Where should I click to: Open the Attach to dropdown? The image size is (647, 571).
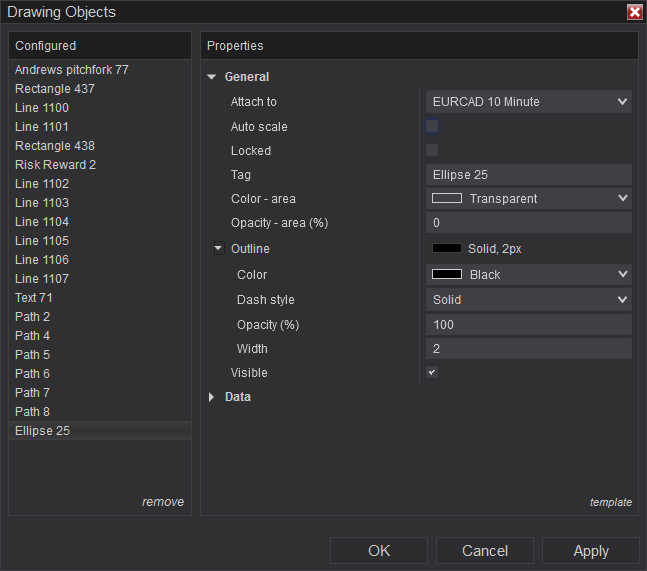528,102
